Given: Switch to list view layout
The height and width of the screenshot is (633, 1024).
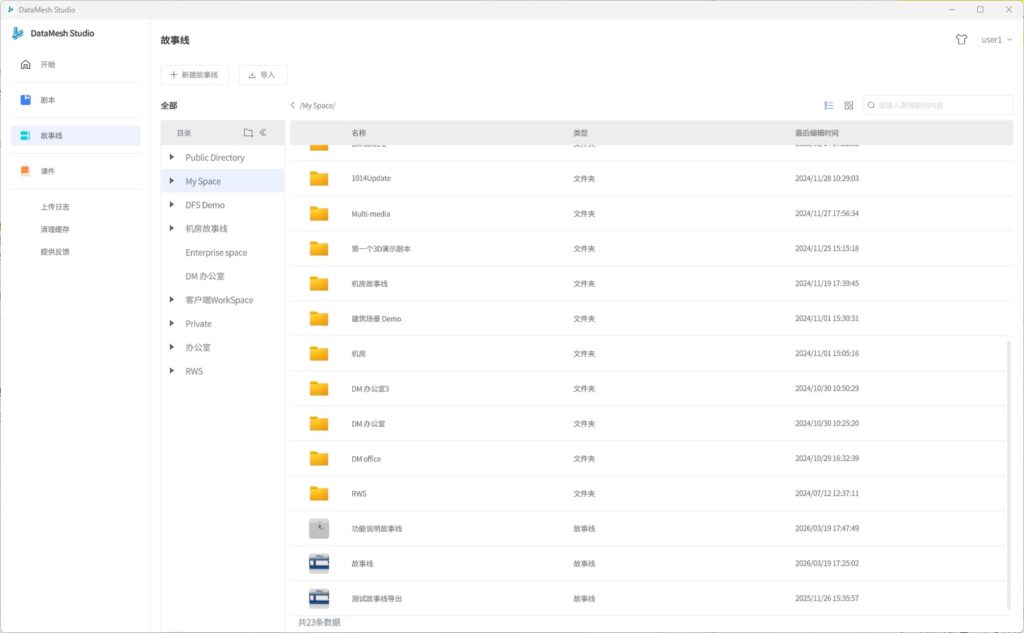Looking at the screenshot, I should 829,105.
